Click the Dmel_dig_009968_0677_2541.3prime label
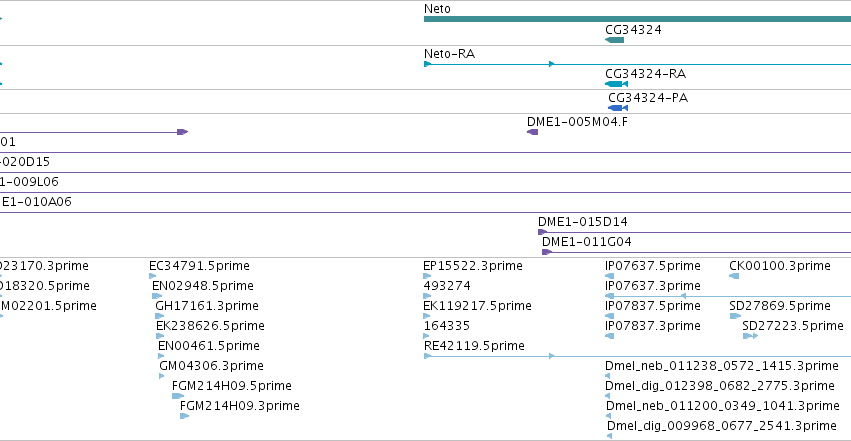Image resolution: width=851 pixels, height=441 pixels. [x=721, y=426]
